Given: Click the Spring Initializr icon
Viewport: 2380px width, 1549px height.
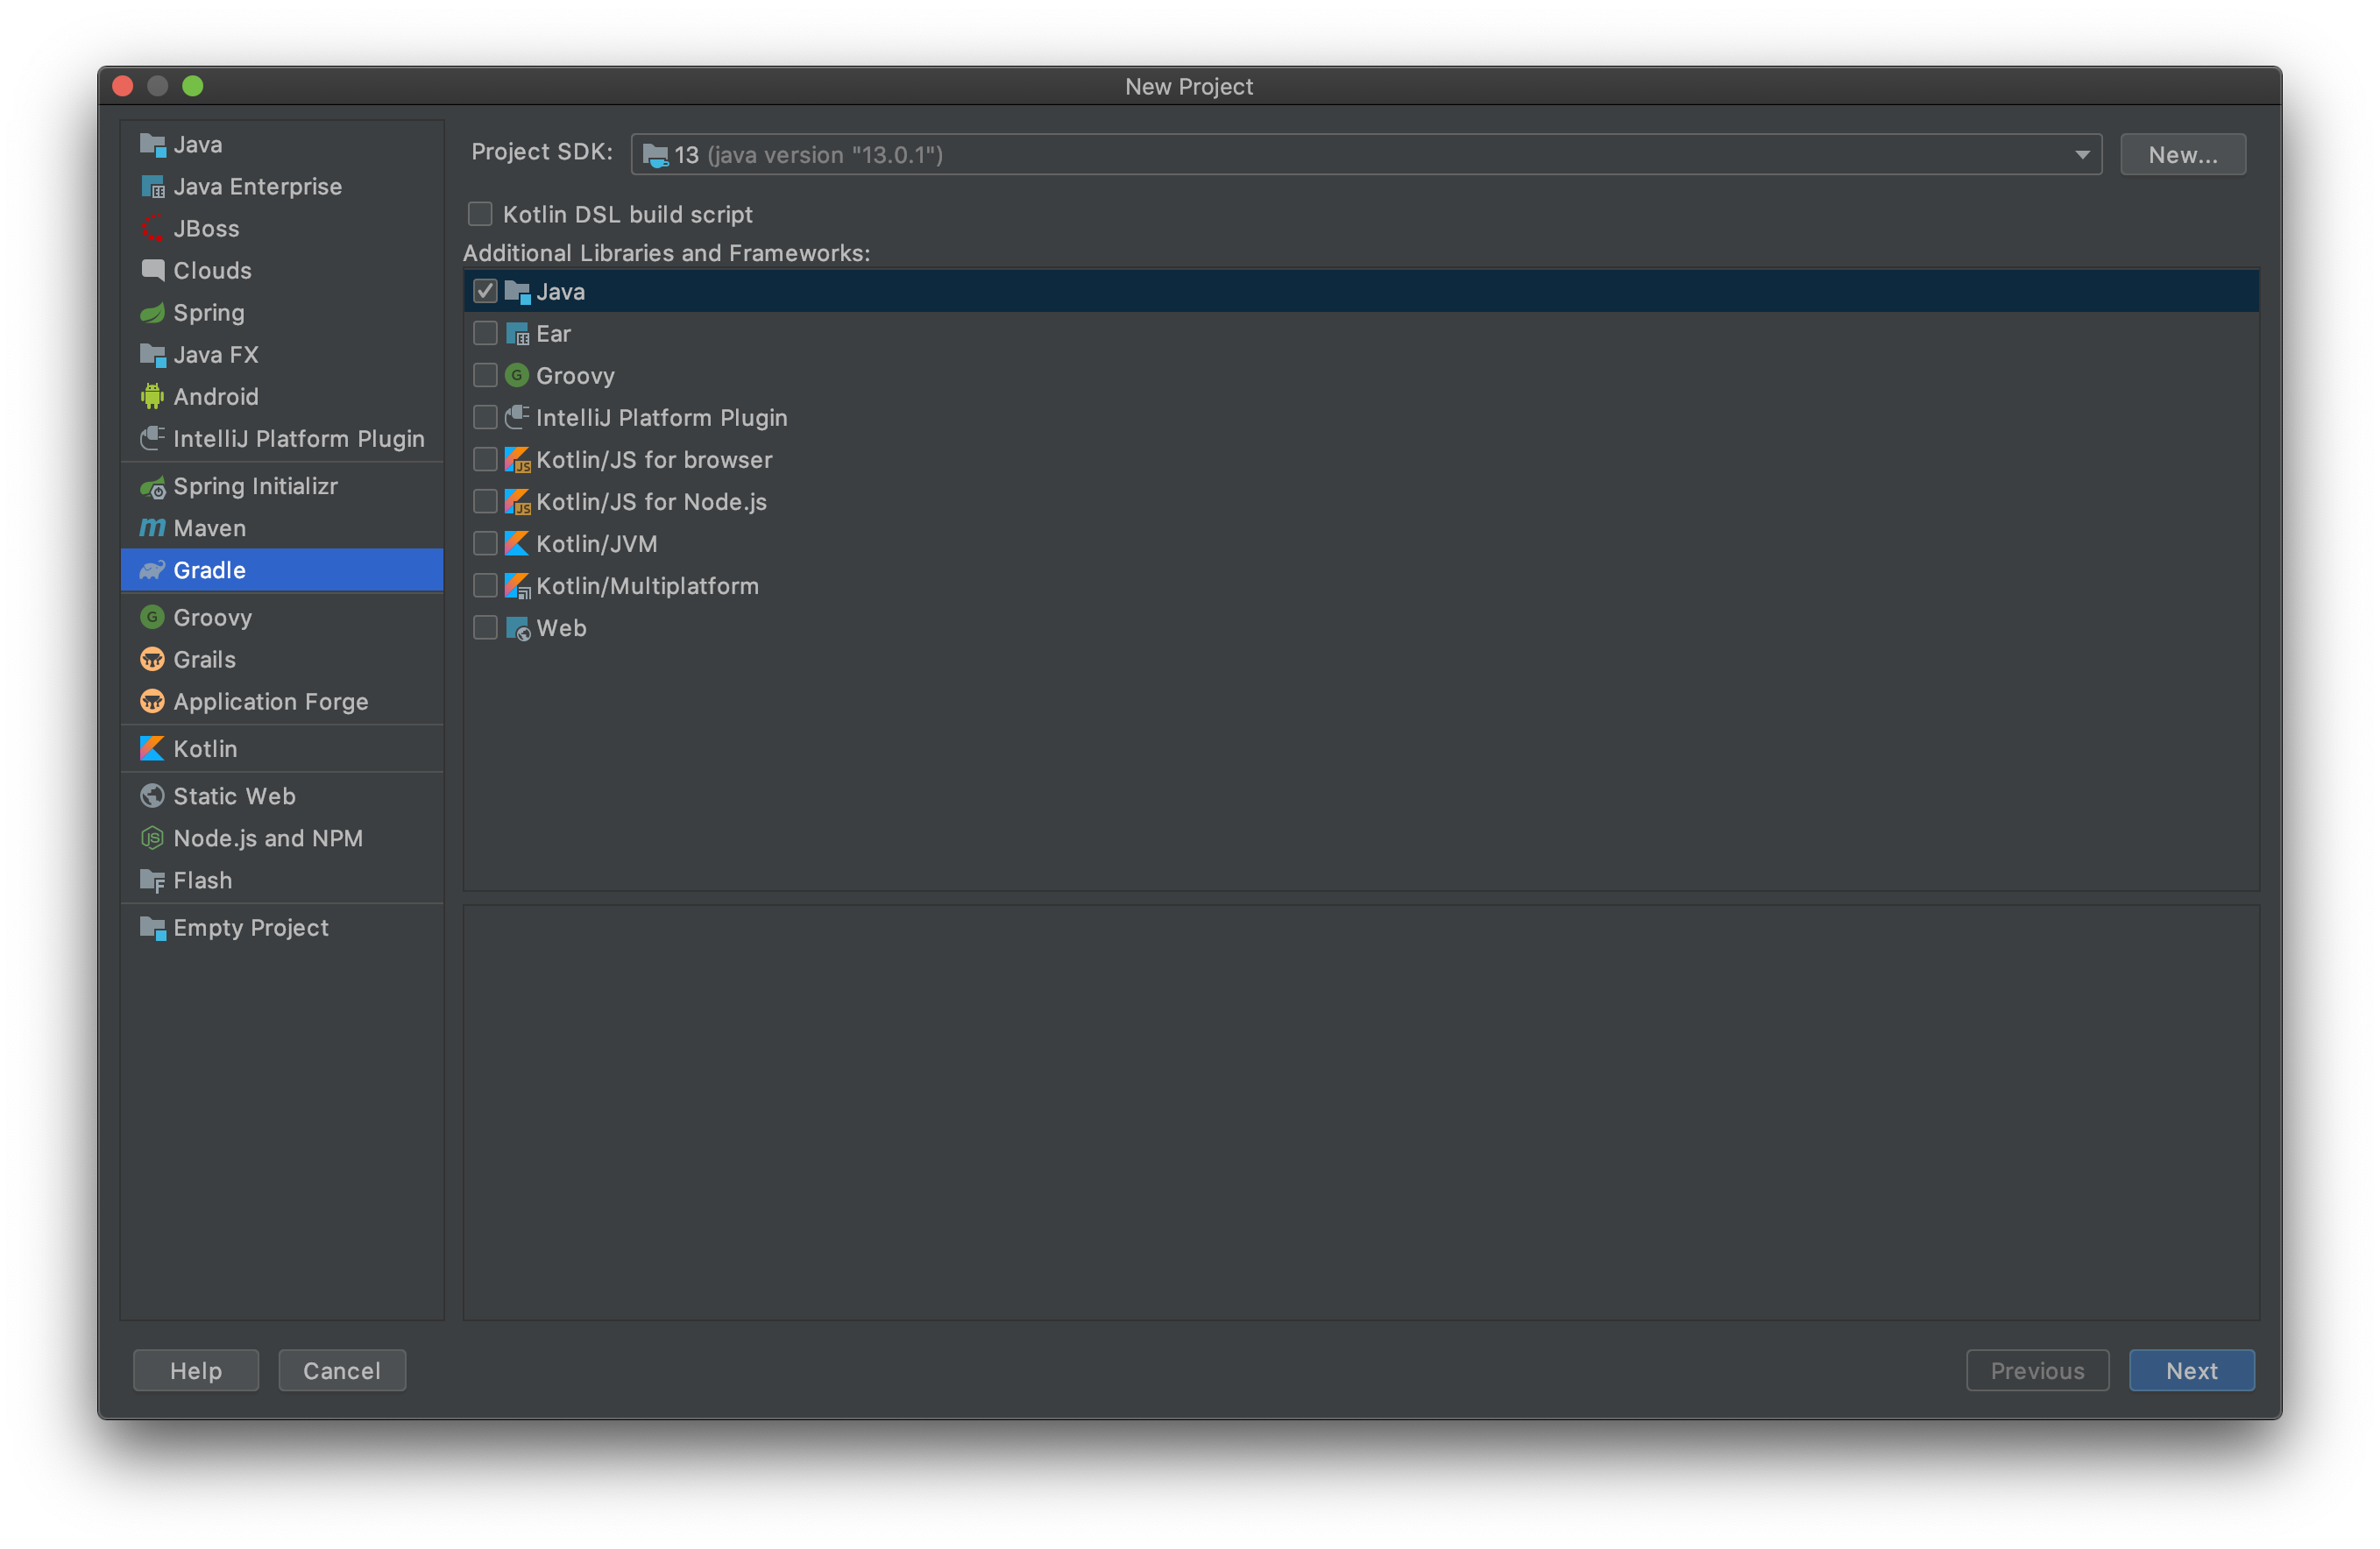Looking at the screenshot, I should point(152,487).
